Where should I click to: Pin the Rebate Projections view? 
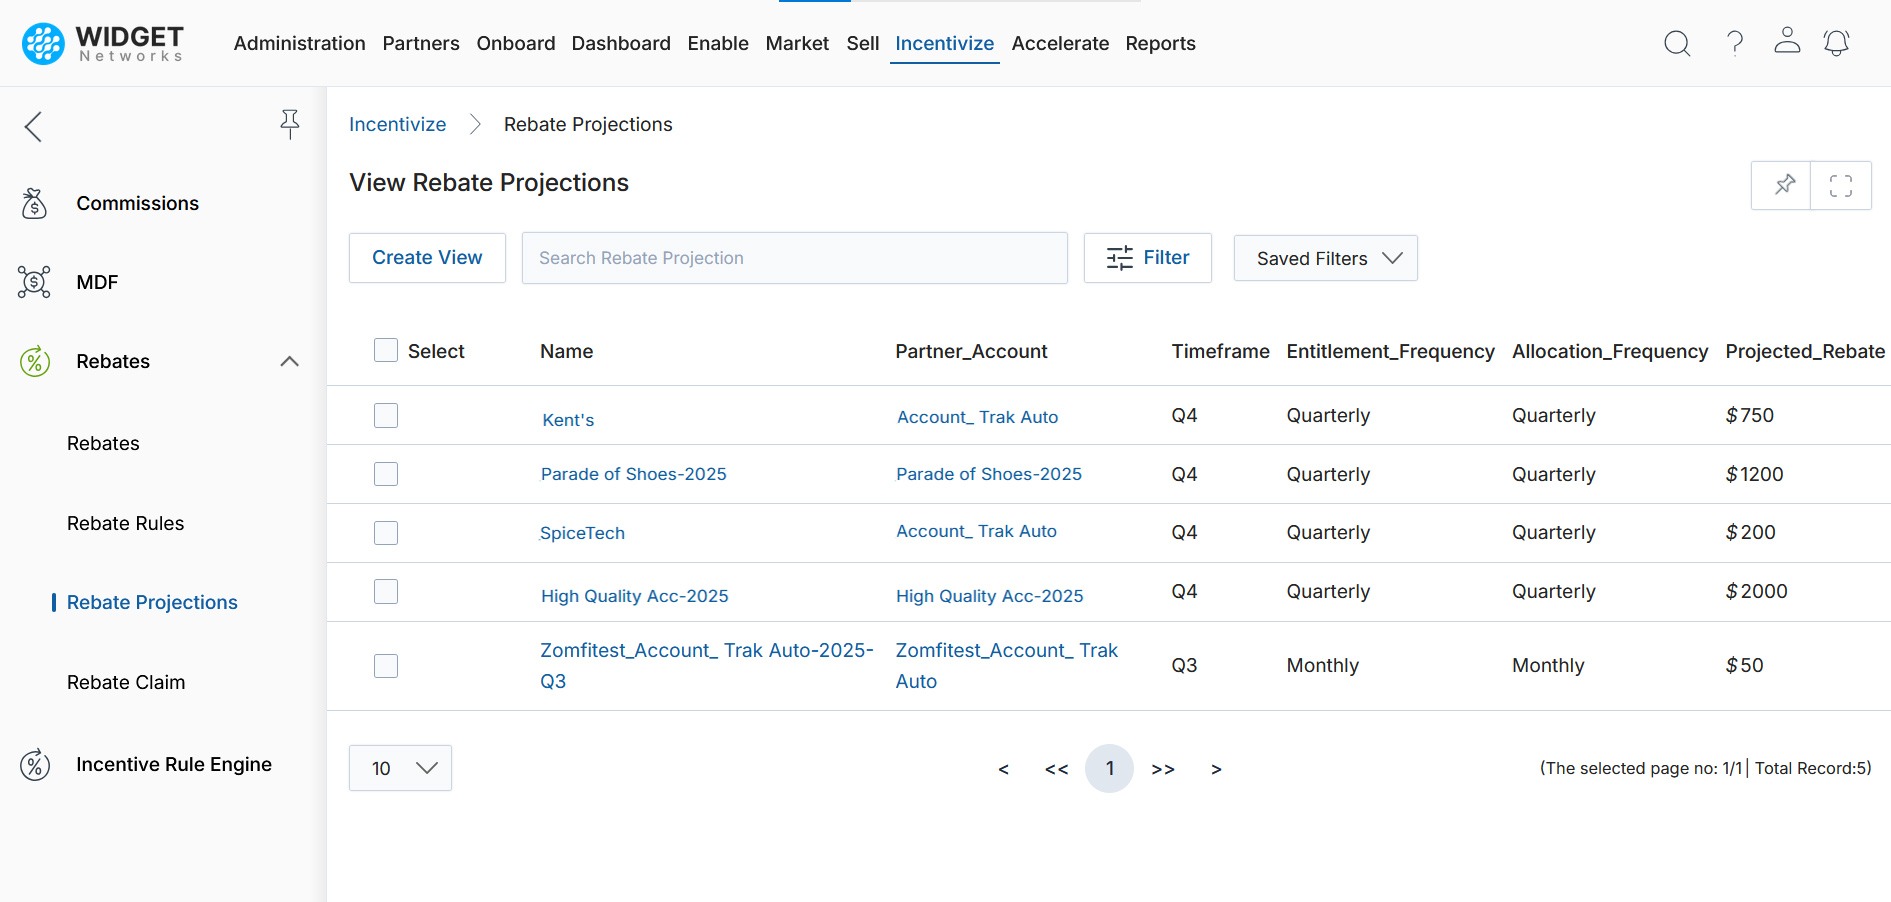pyautogui.click(x=1784, y=185)
